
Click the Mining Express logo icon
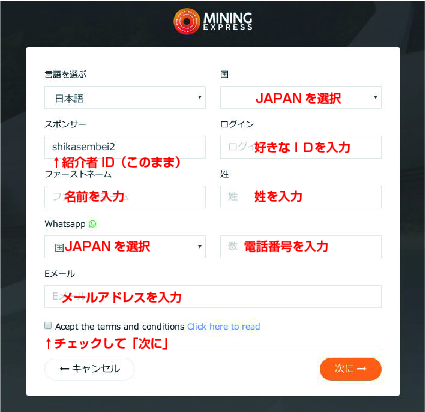(x=186, y=21)
